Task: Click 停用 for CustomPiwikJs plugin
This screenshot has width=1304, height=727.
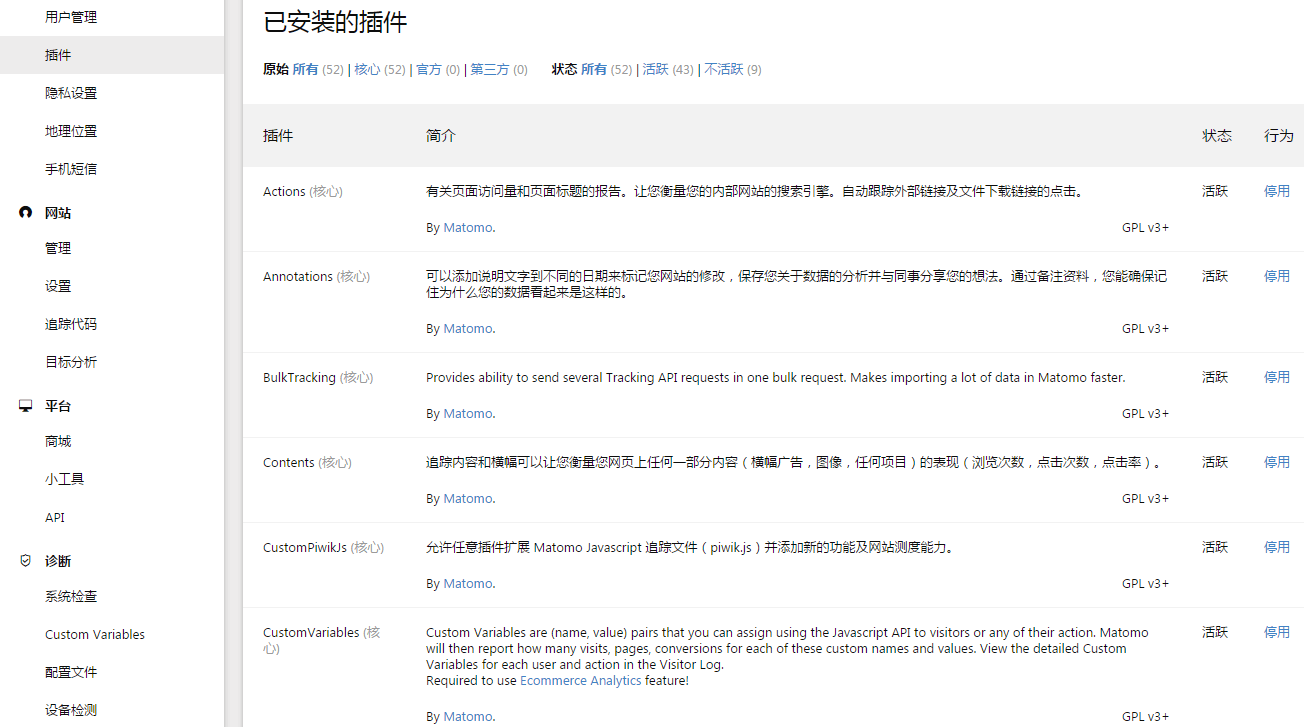Action: 1277,547
